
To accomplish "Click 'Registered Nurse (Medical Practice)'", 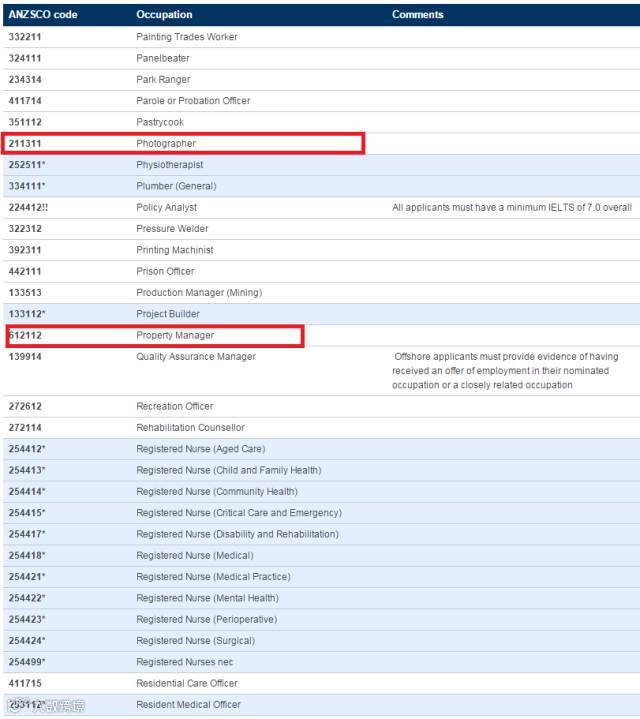I will tap(213, 577).
